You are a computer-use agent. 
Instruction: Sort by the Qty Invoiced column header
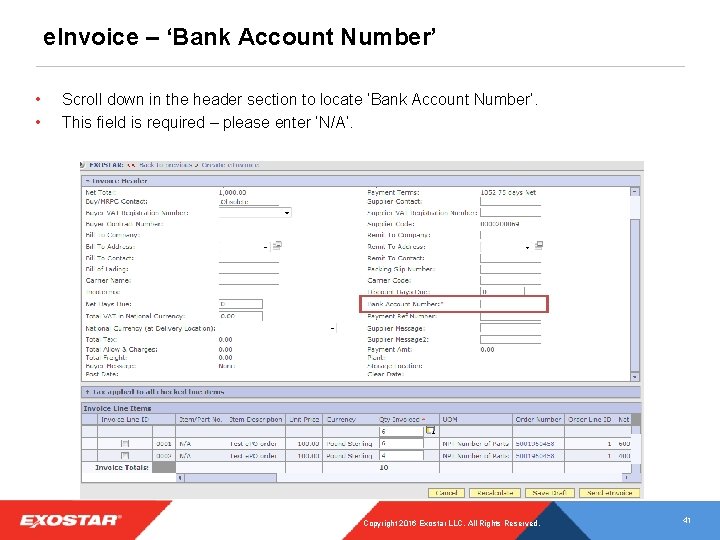pos(402,419)
